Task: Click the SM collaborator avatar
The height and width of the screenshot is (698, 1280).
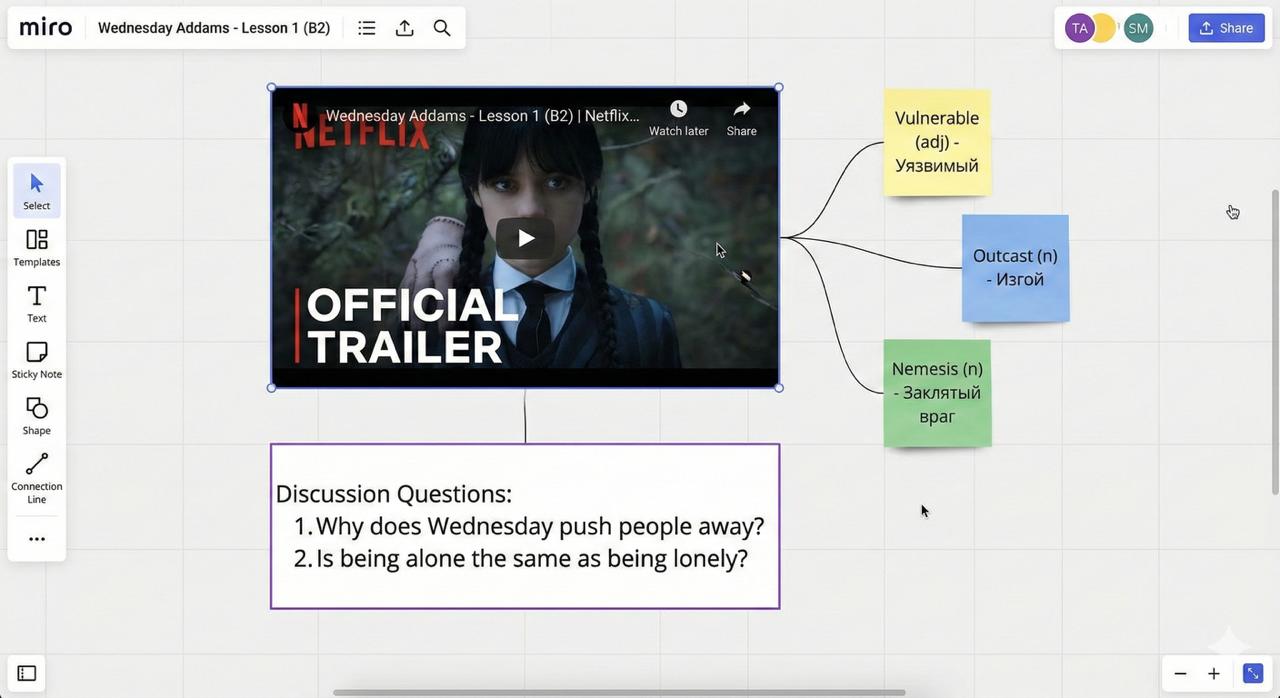Action: pos(1138,28)
